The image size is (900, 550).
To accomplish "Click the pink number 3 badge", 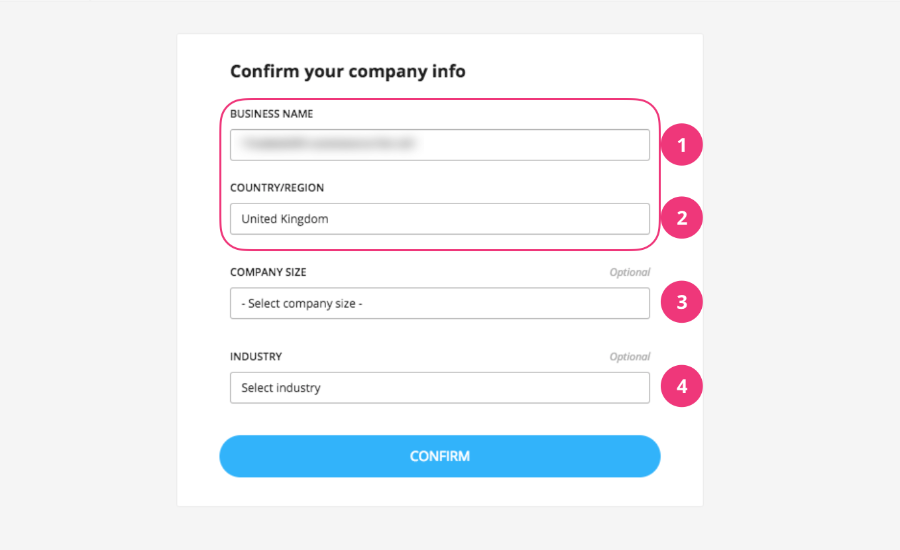I will [682, 303].
